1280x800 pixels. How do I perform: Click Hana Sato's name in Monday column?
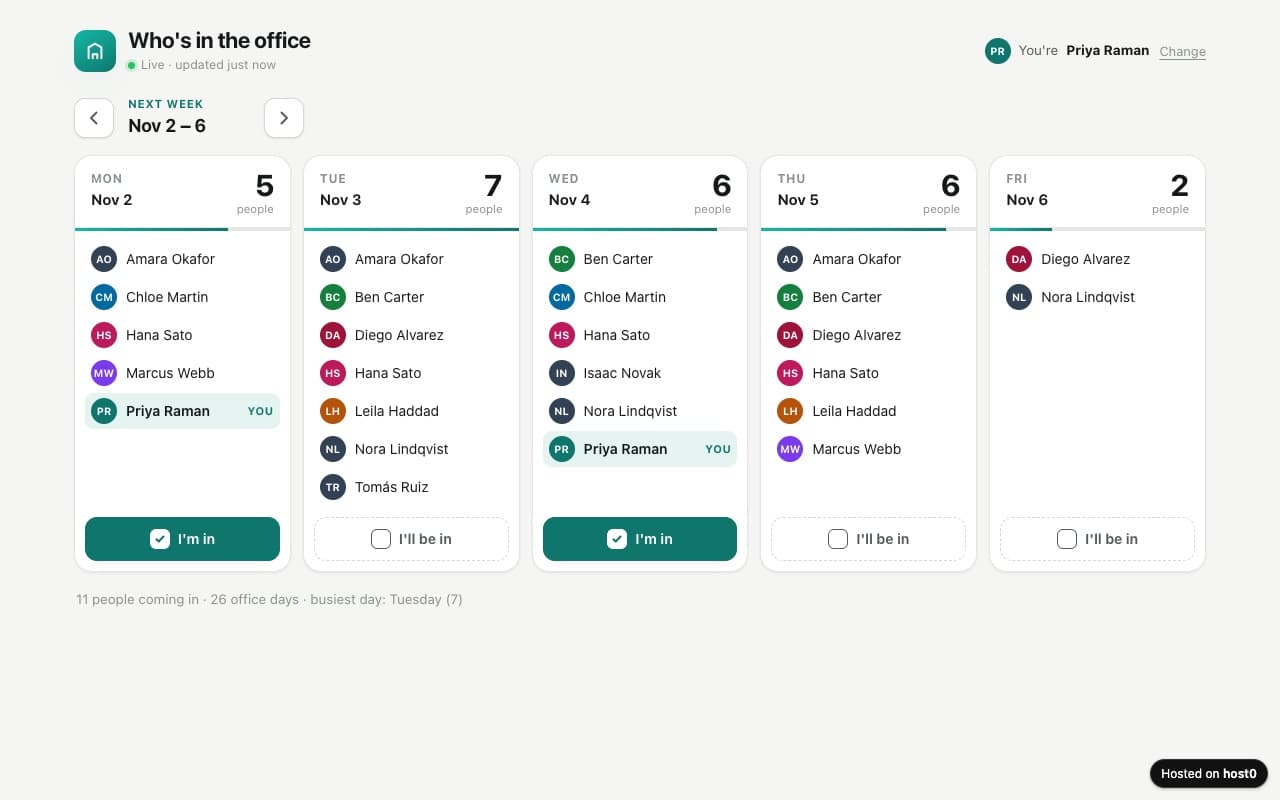(x=159, y=335)
